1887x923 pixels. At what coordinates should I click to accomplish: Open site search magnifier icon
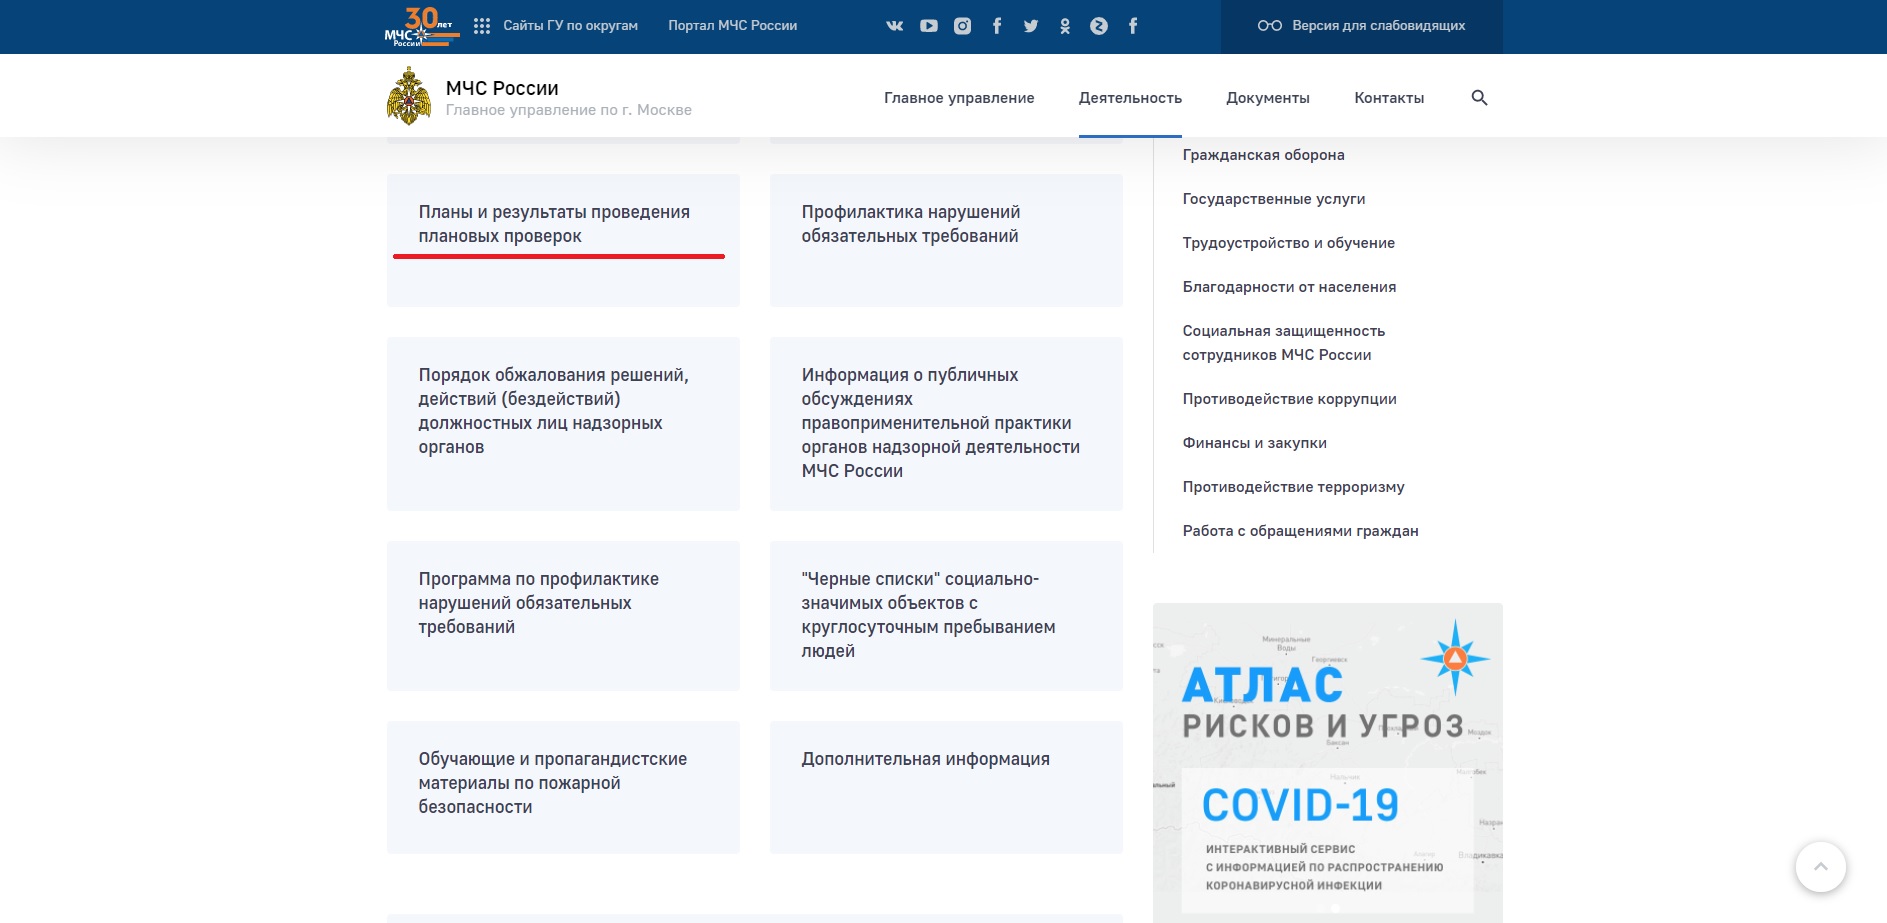(1480, 98)
